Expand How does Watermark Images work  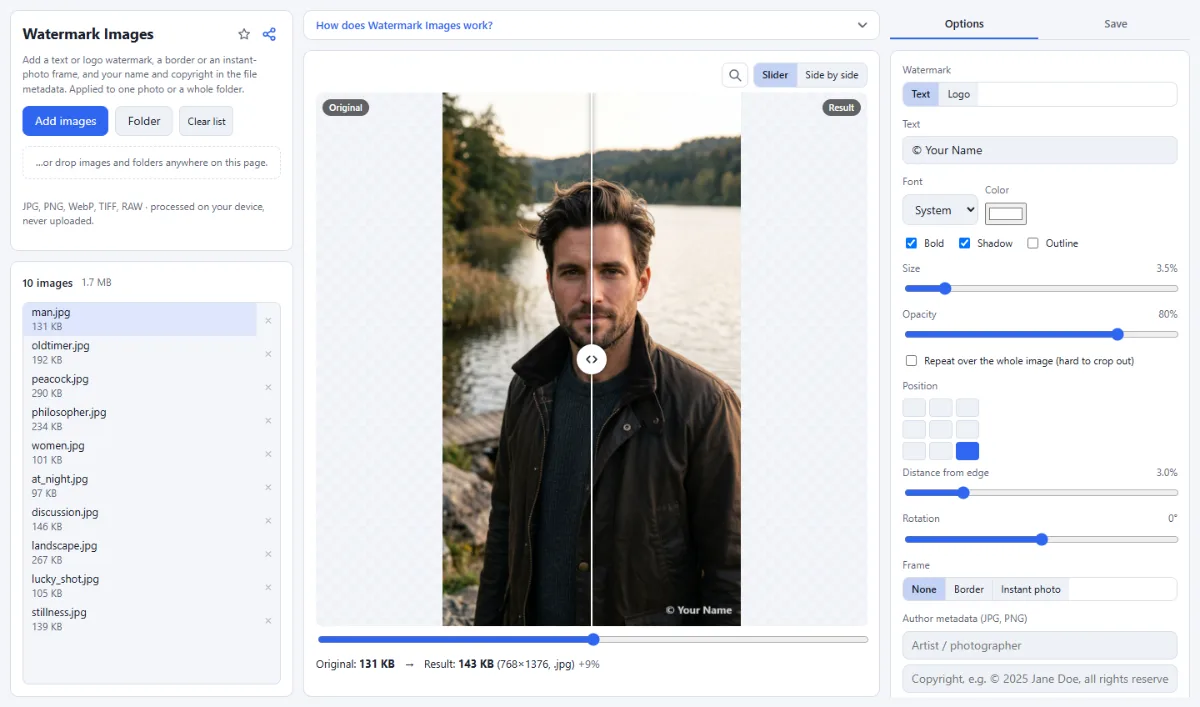point(591,25)
